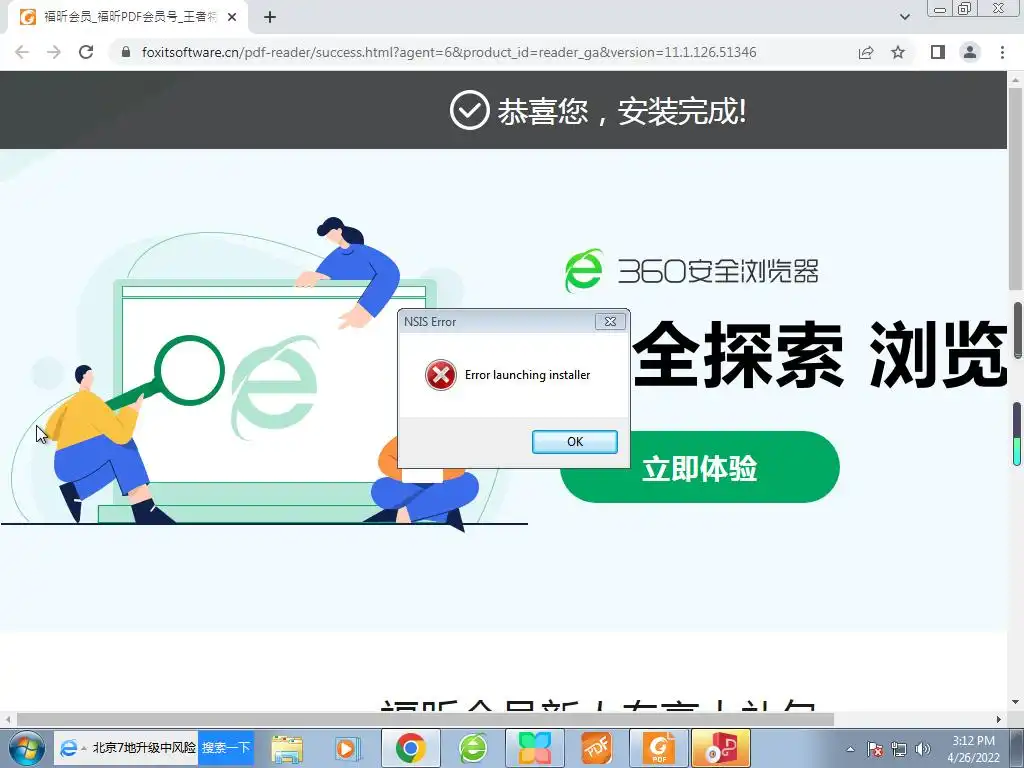This screenshot has width=1024, height=768.
Task: Show hidden tray icons arrow
Action: [850, 749]
